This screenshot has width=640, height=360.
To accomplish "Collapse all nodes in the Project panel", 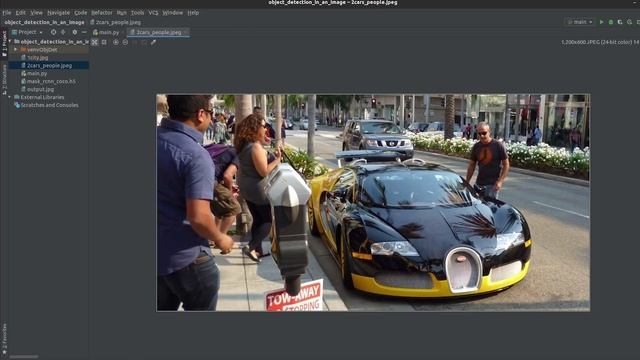I will 63,32.
